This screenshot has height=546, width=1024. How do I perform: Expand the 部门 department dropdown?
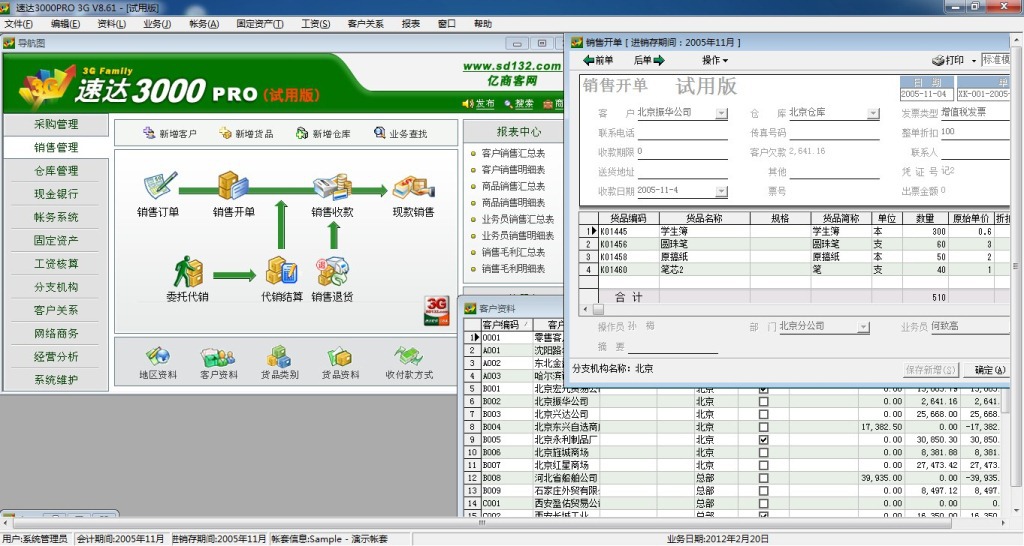[863, 327]
